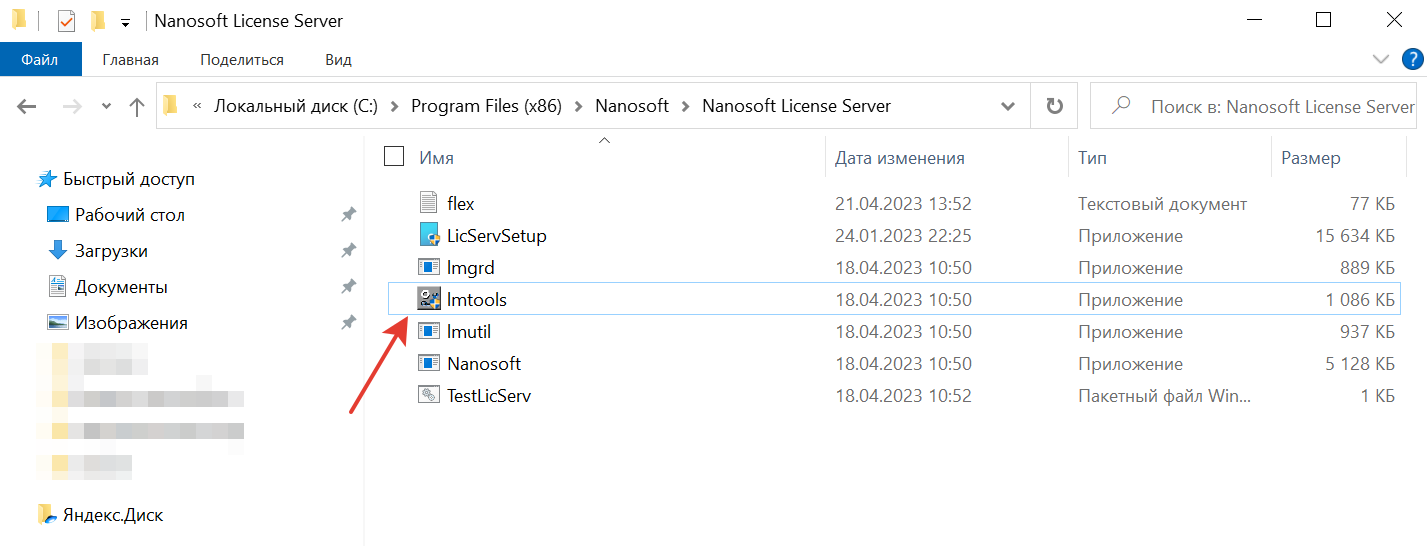Click the Desktop icon in Quick access
Screen dimensions: 1427x546
coord(58,215)
